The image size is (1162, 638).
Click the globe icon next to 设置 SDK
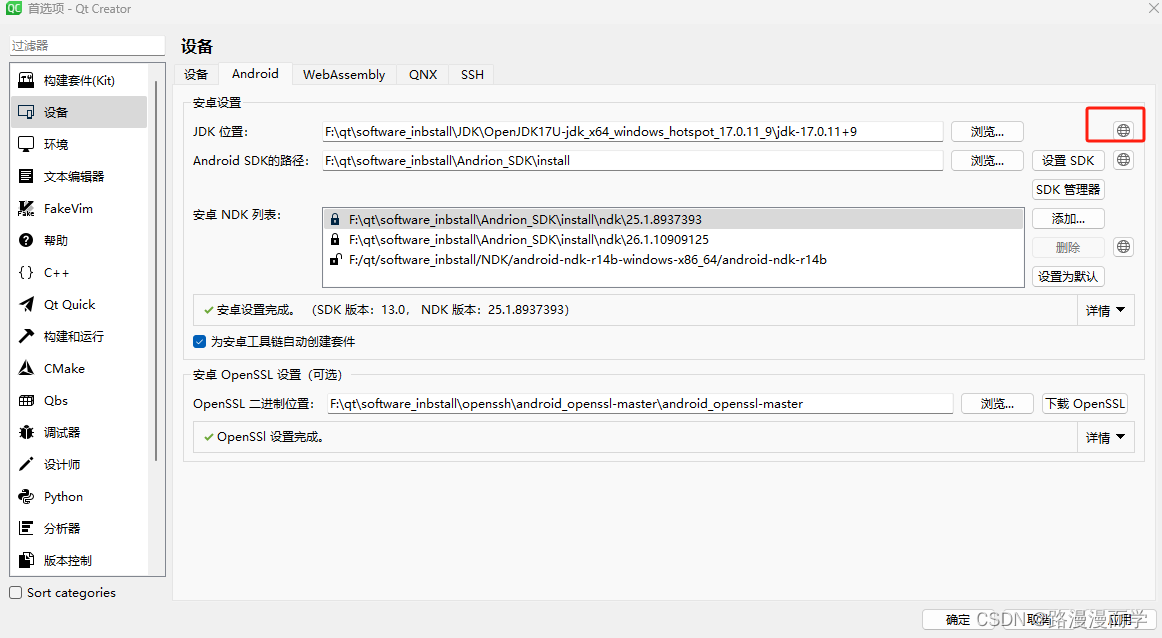[1123, 159]
